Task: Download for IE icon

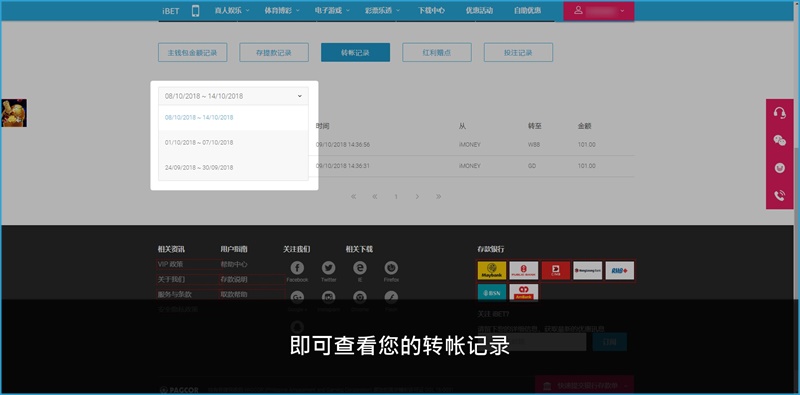Action: [x=360, y=268]
